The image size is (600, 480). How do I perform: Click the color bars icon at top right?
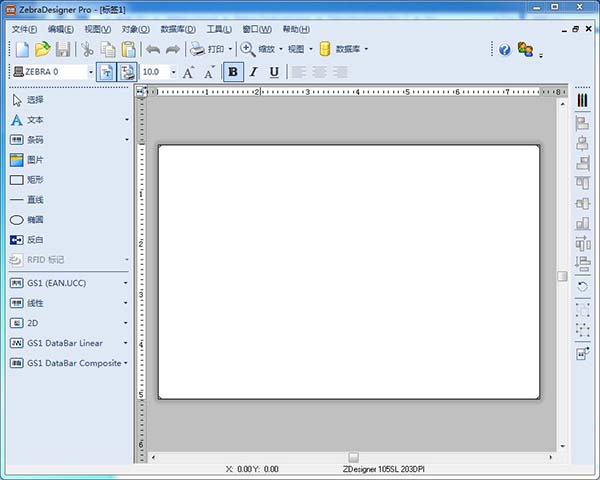click(583, 100)
